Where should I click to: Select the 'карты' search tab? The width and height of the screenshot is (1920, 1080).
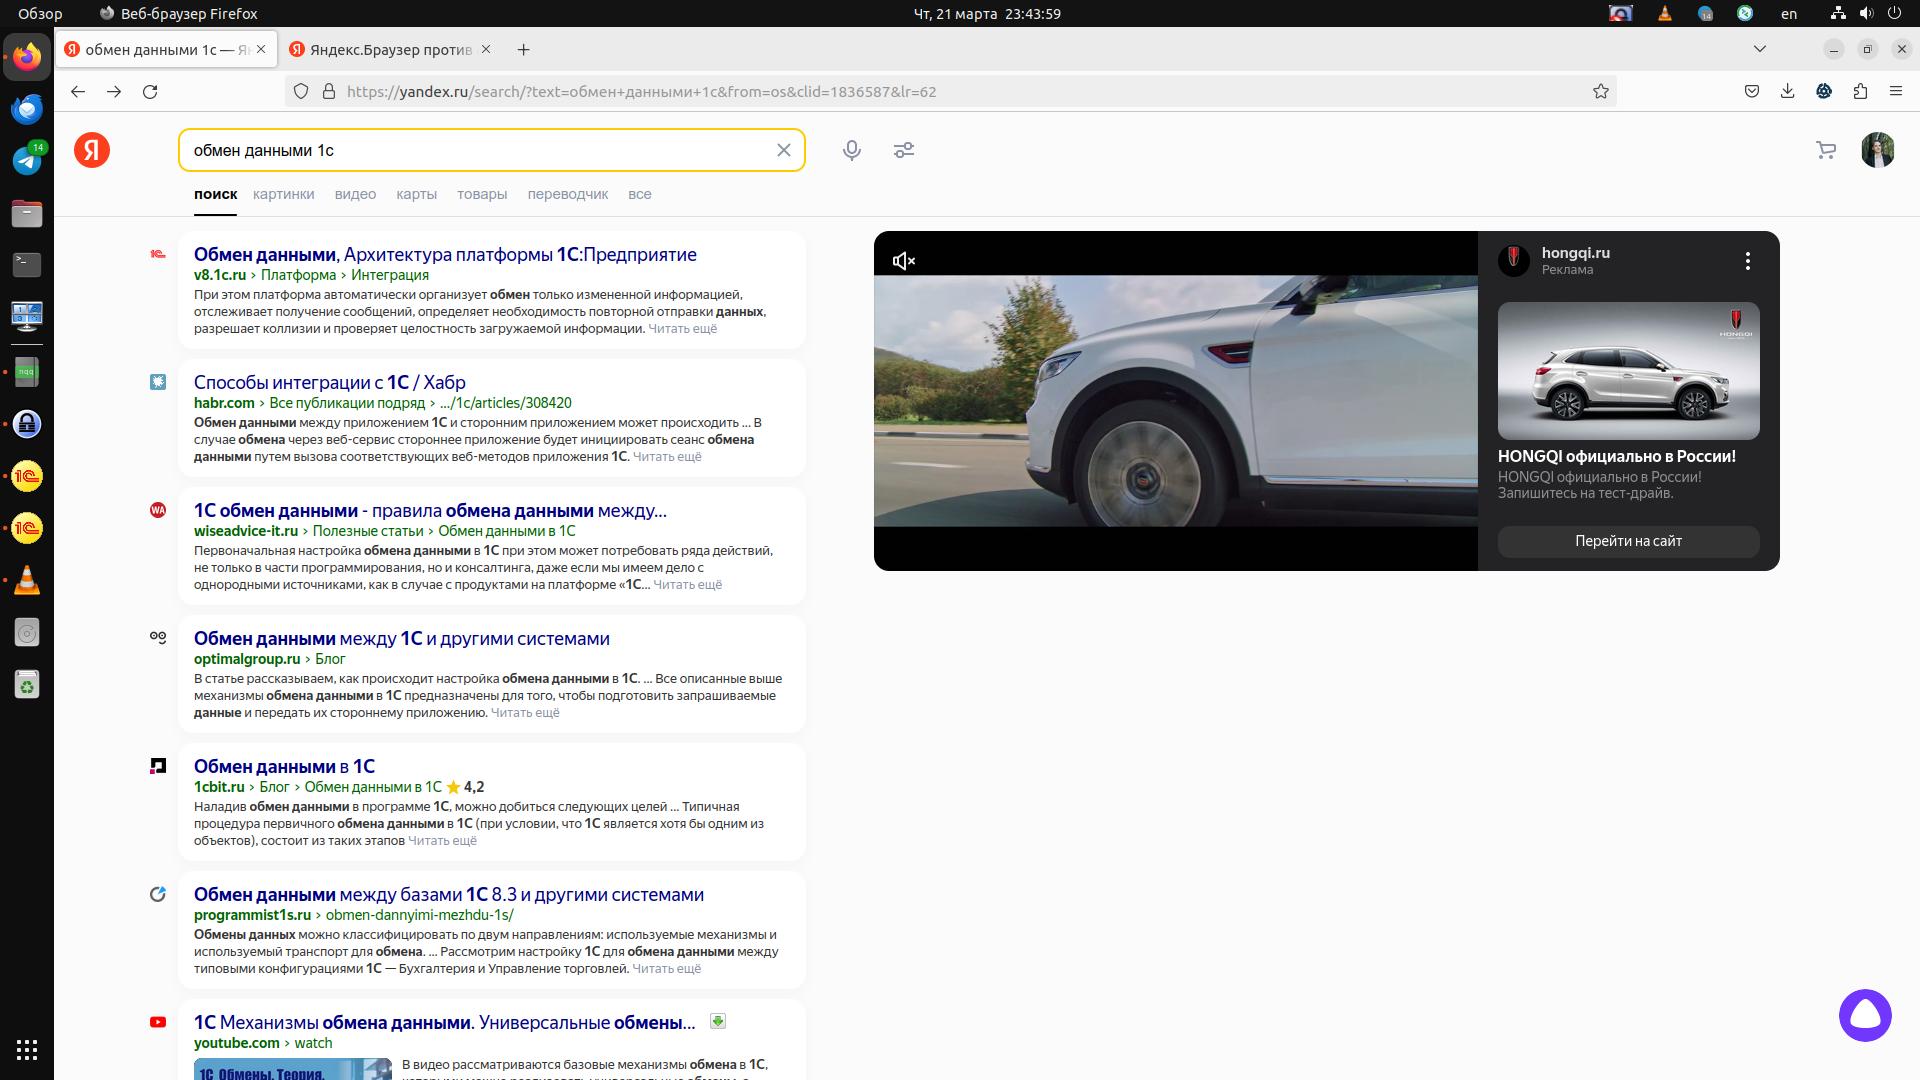(x=416, y=194)
